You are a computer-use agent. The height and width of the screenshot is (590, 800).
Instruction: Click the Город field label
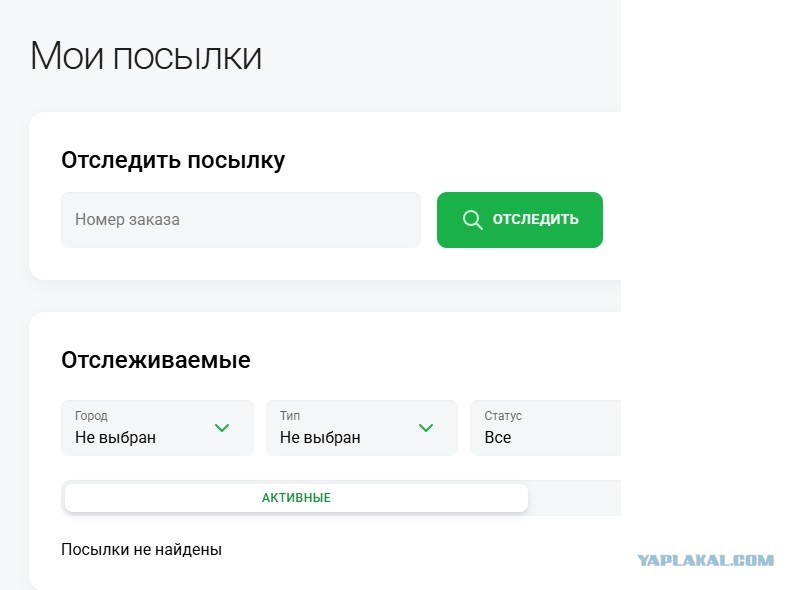(x=91, y=416)
